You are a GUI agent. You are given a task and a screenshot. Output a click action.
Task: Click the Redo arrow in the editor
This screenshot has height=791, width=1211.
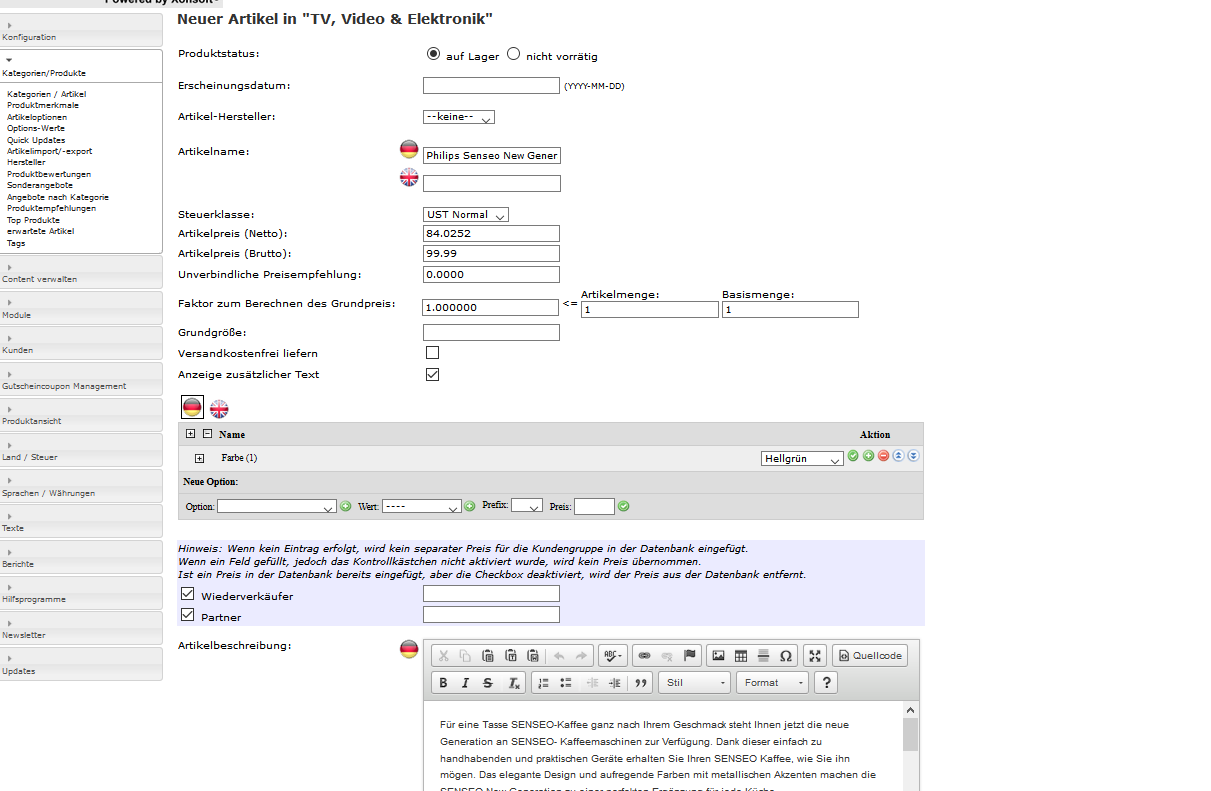[581, 656]
